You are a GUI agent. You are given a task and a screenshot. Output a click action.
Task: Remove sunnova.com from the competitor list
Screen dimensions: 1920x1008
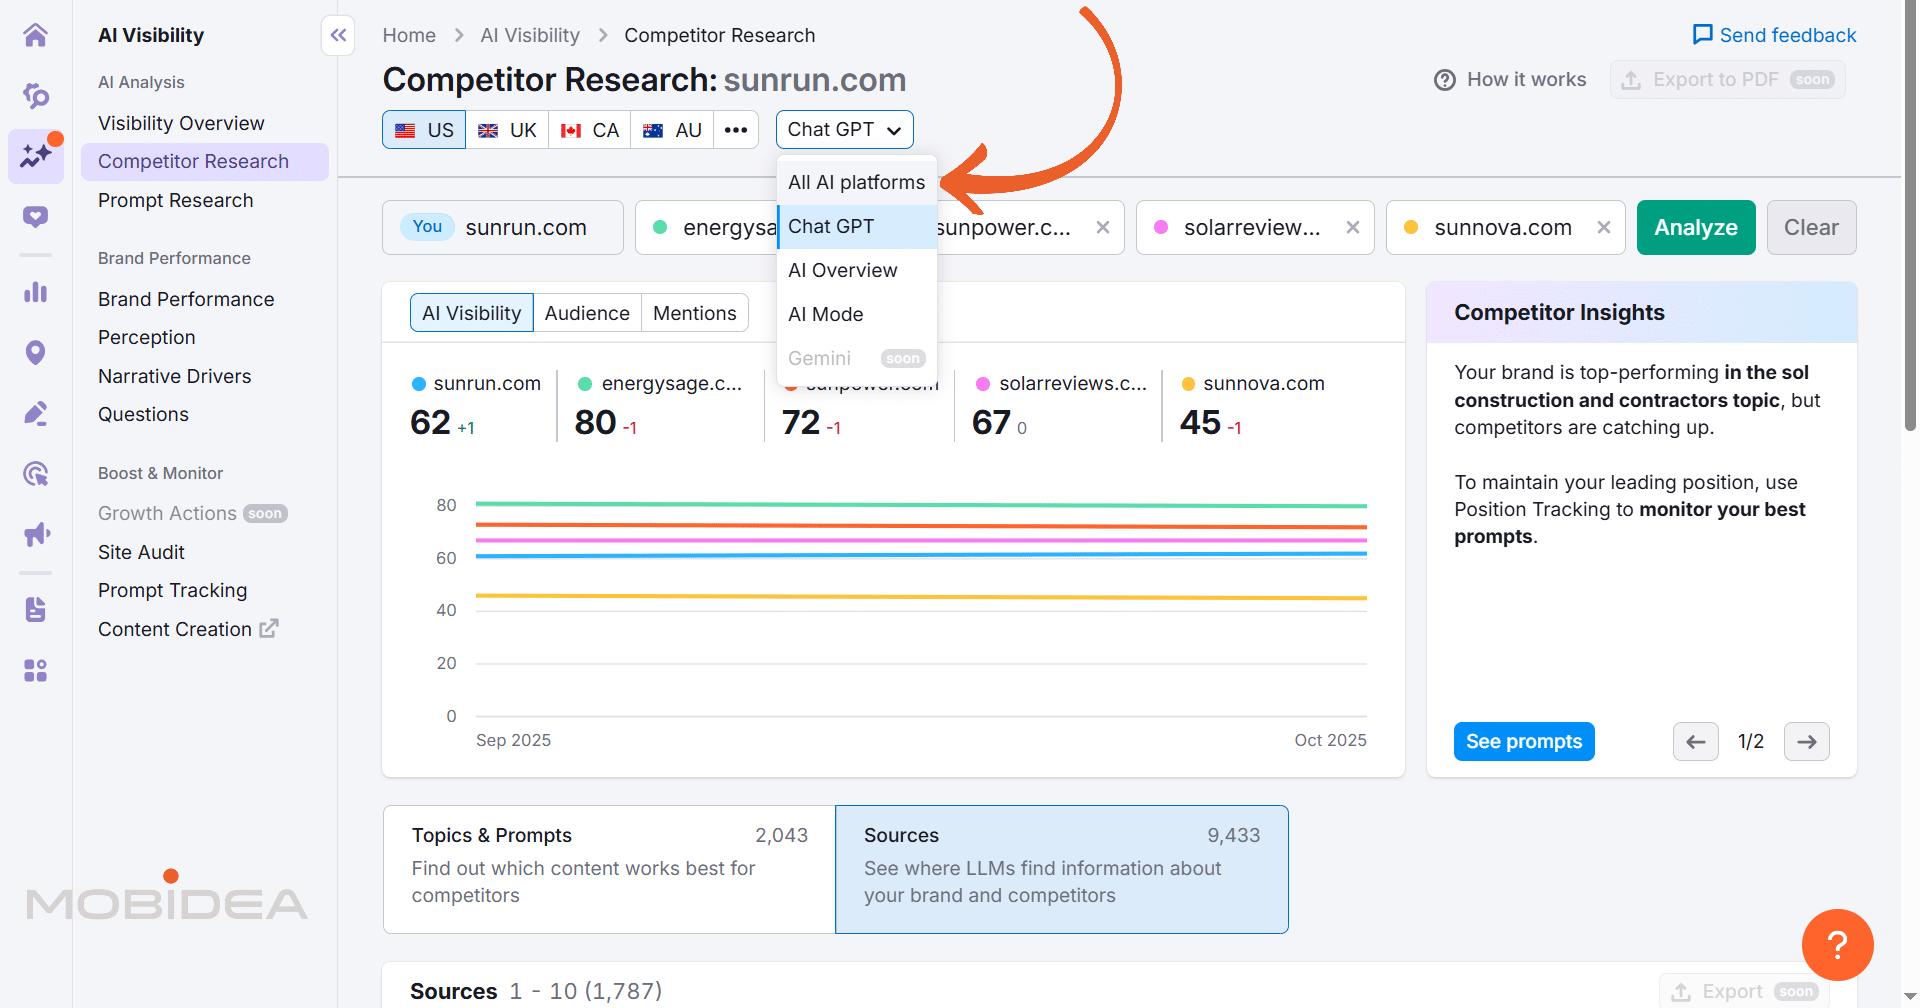pos(1604,227)
